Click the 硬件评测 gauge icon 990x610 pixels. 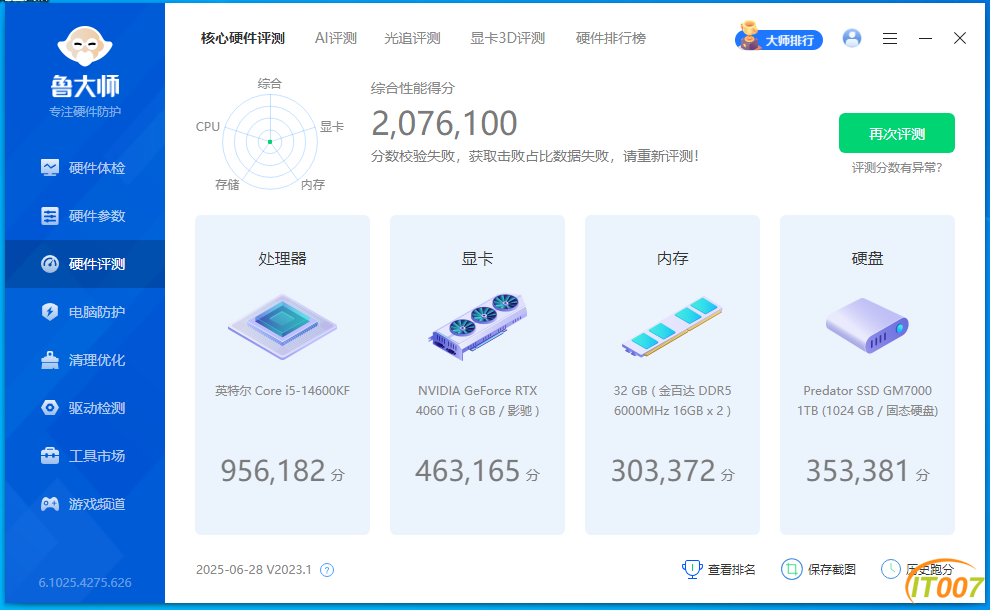[50, 264]
